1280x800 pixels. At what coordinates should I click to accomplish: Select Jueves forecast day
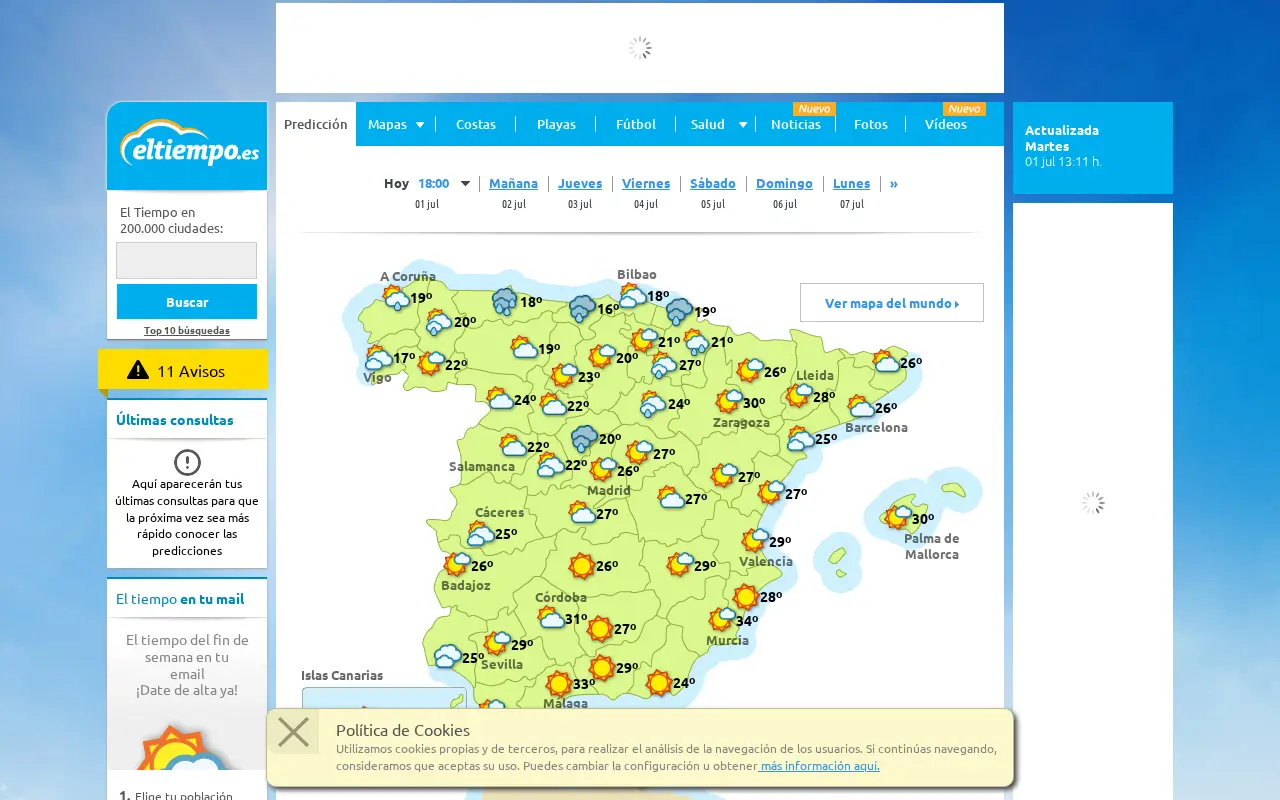coord(580,183)
